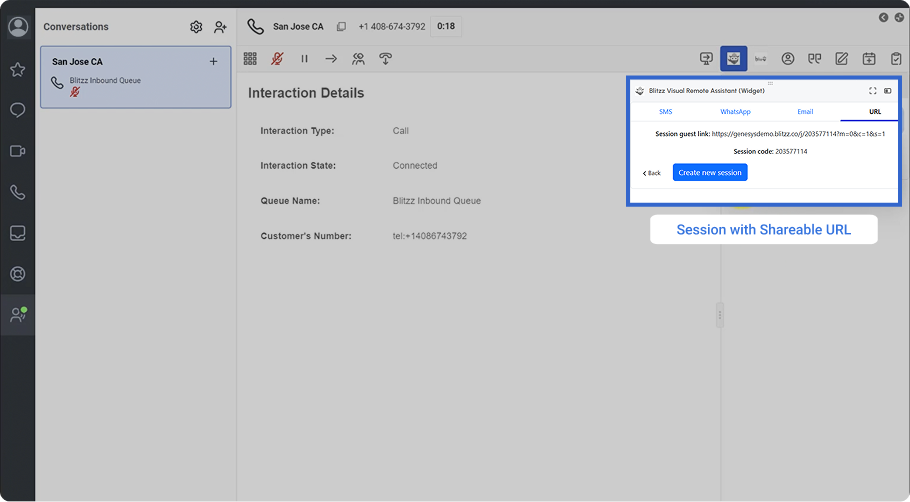Open canned responses quote icon
Screen dimensions: 910x502
(x=815, y=59)
